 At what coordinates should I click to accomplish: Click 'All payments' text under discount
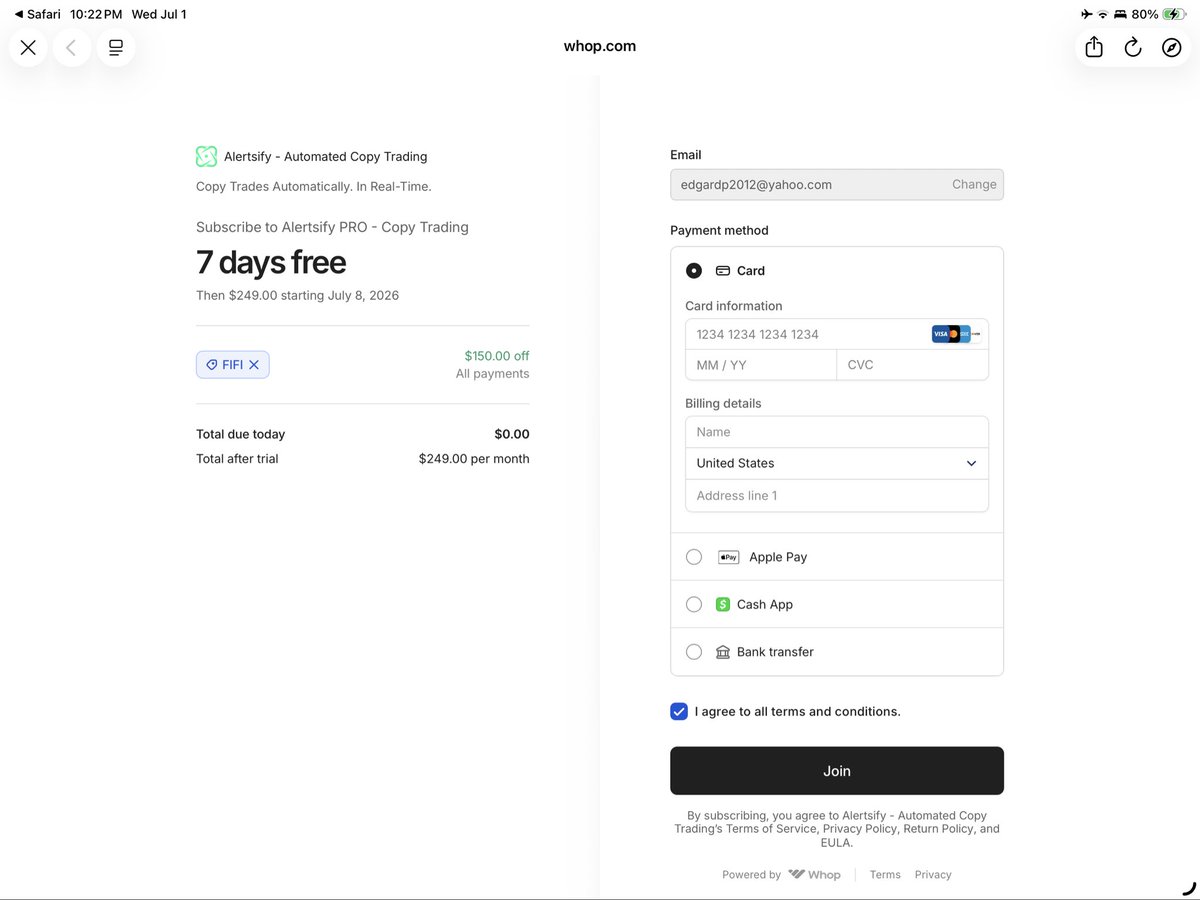493,374
